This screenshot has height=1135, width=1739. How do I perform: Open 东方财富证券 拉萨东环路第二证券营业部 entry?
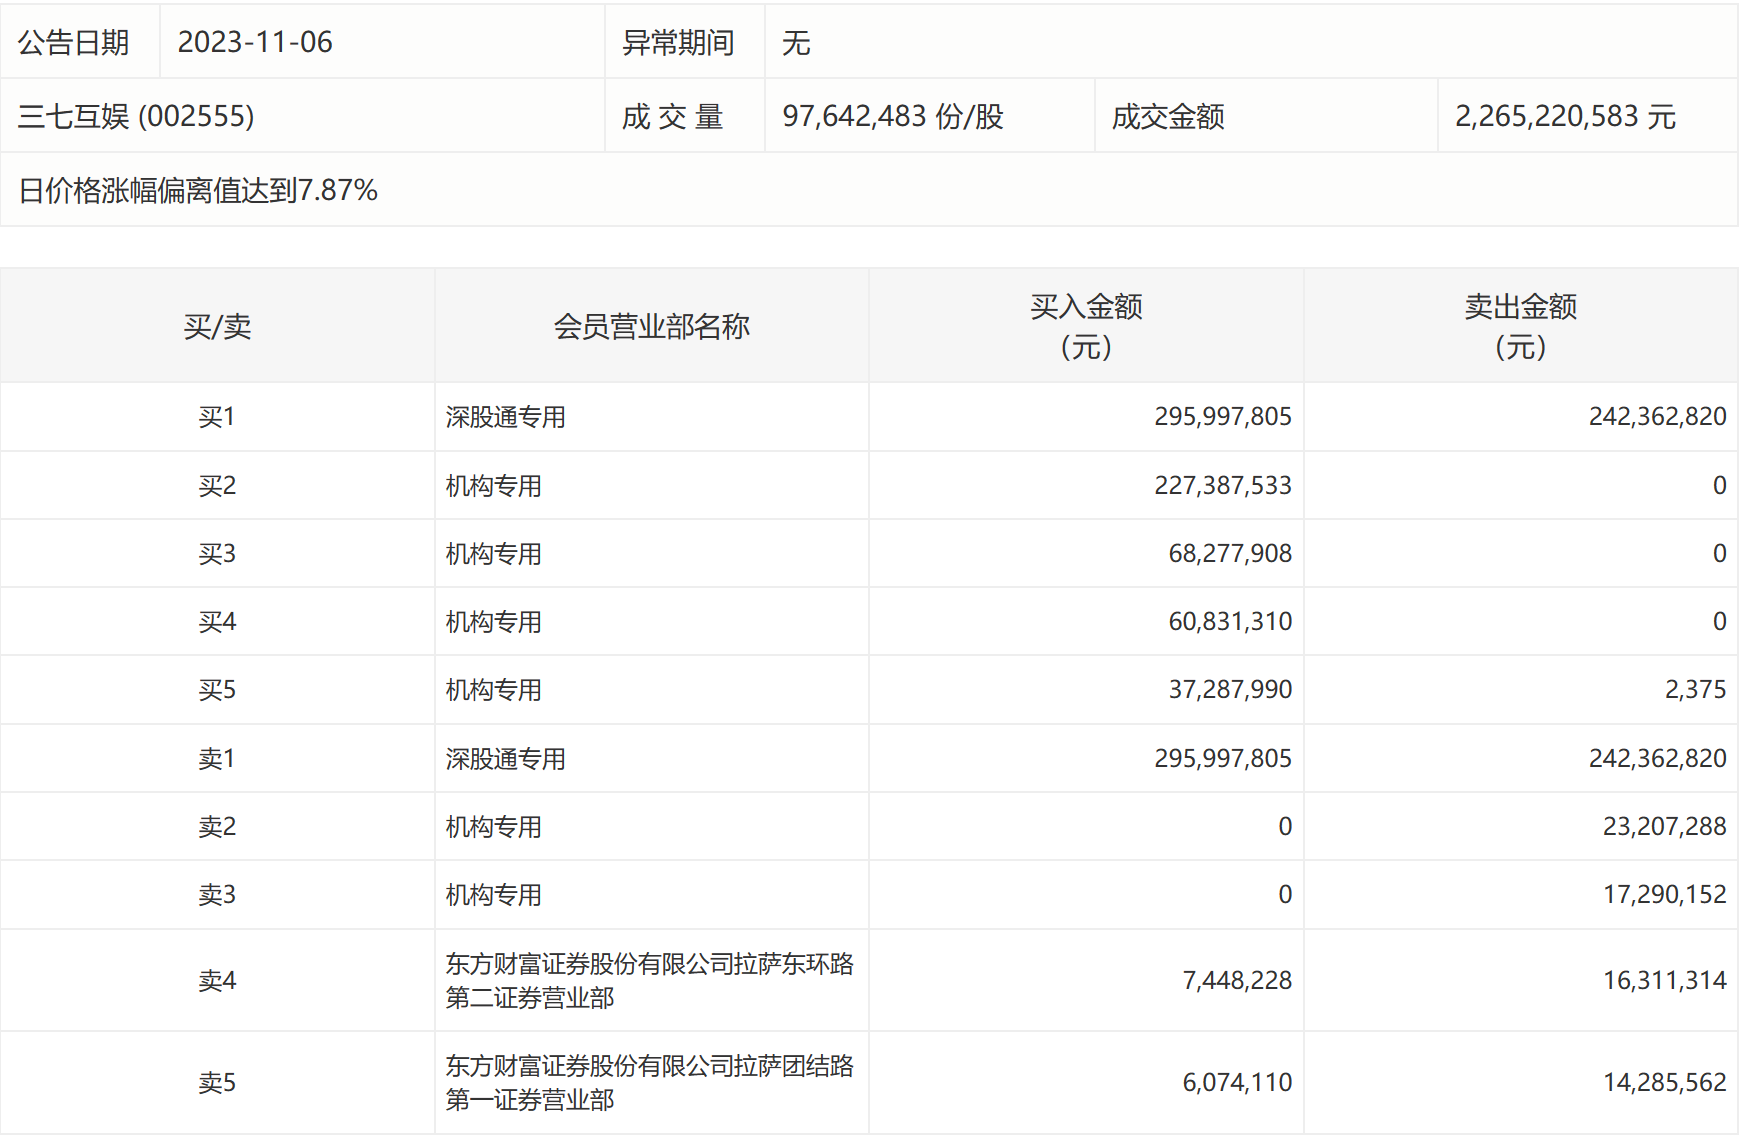pos(649,980)
